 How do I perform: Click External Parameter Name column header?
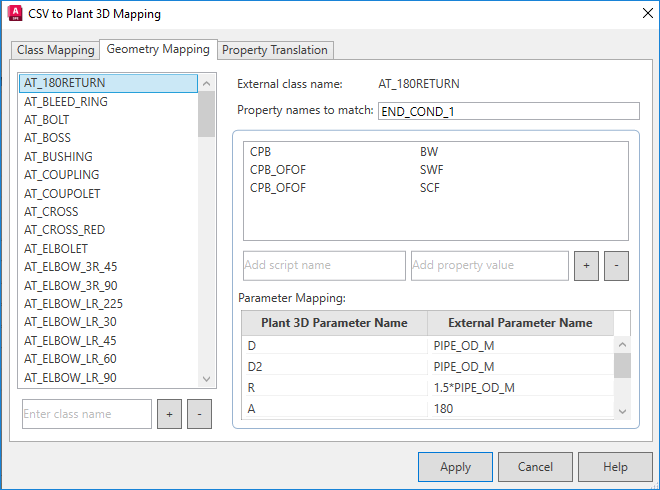[x=520, y=323]
